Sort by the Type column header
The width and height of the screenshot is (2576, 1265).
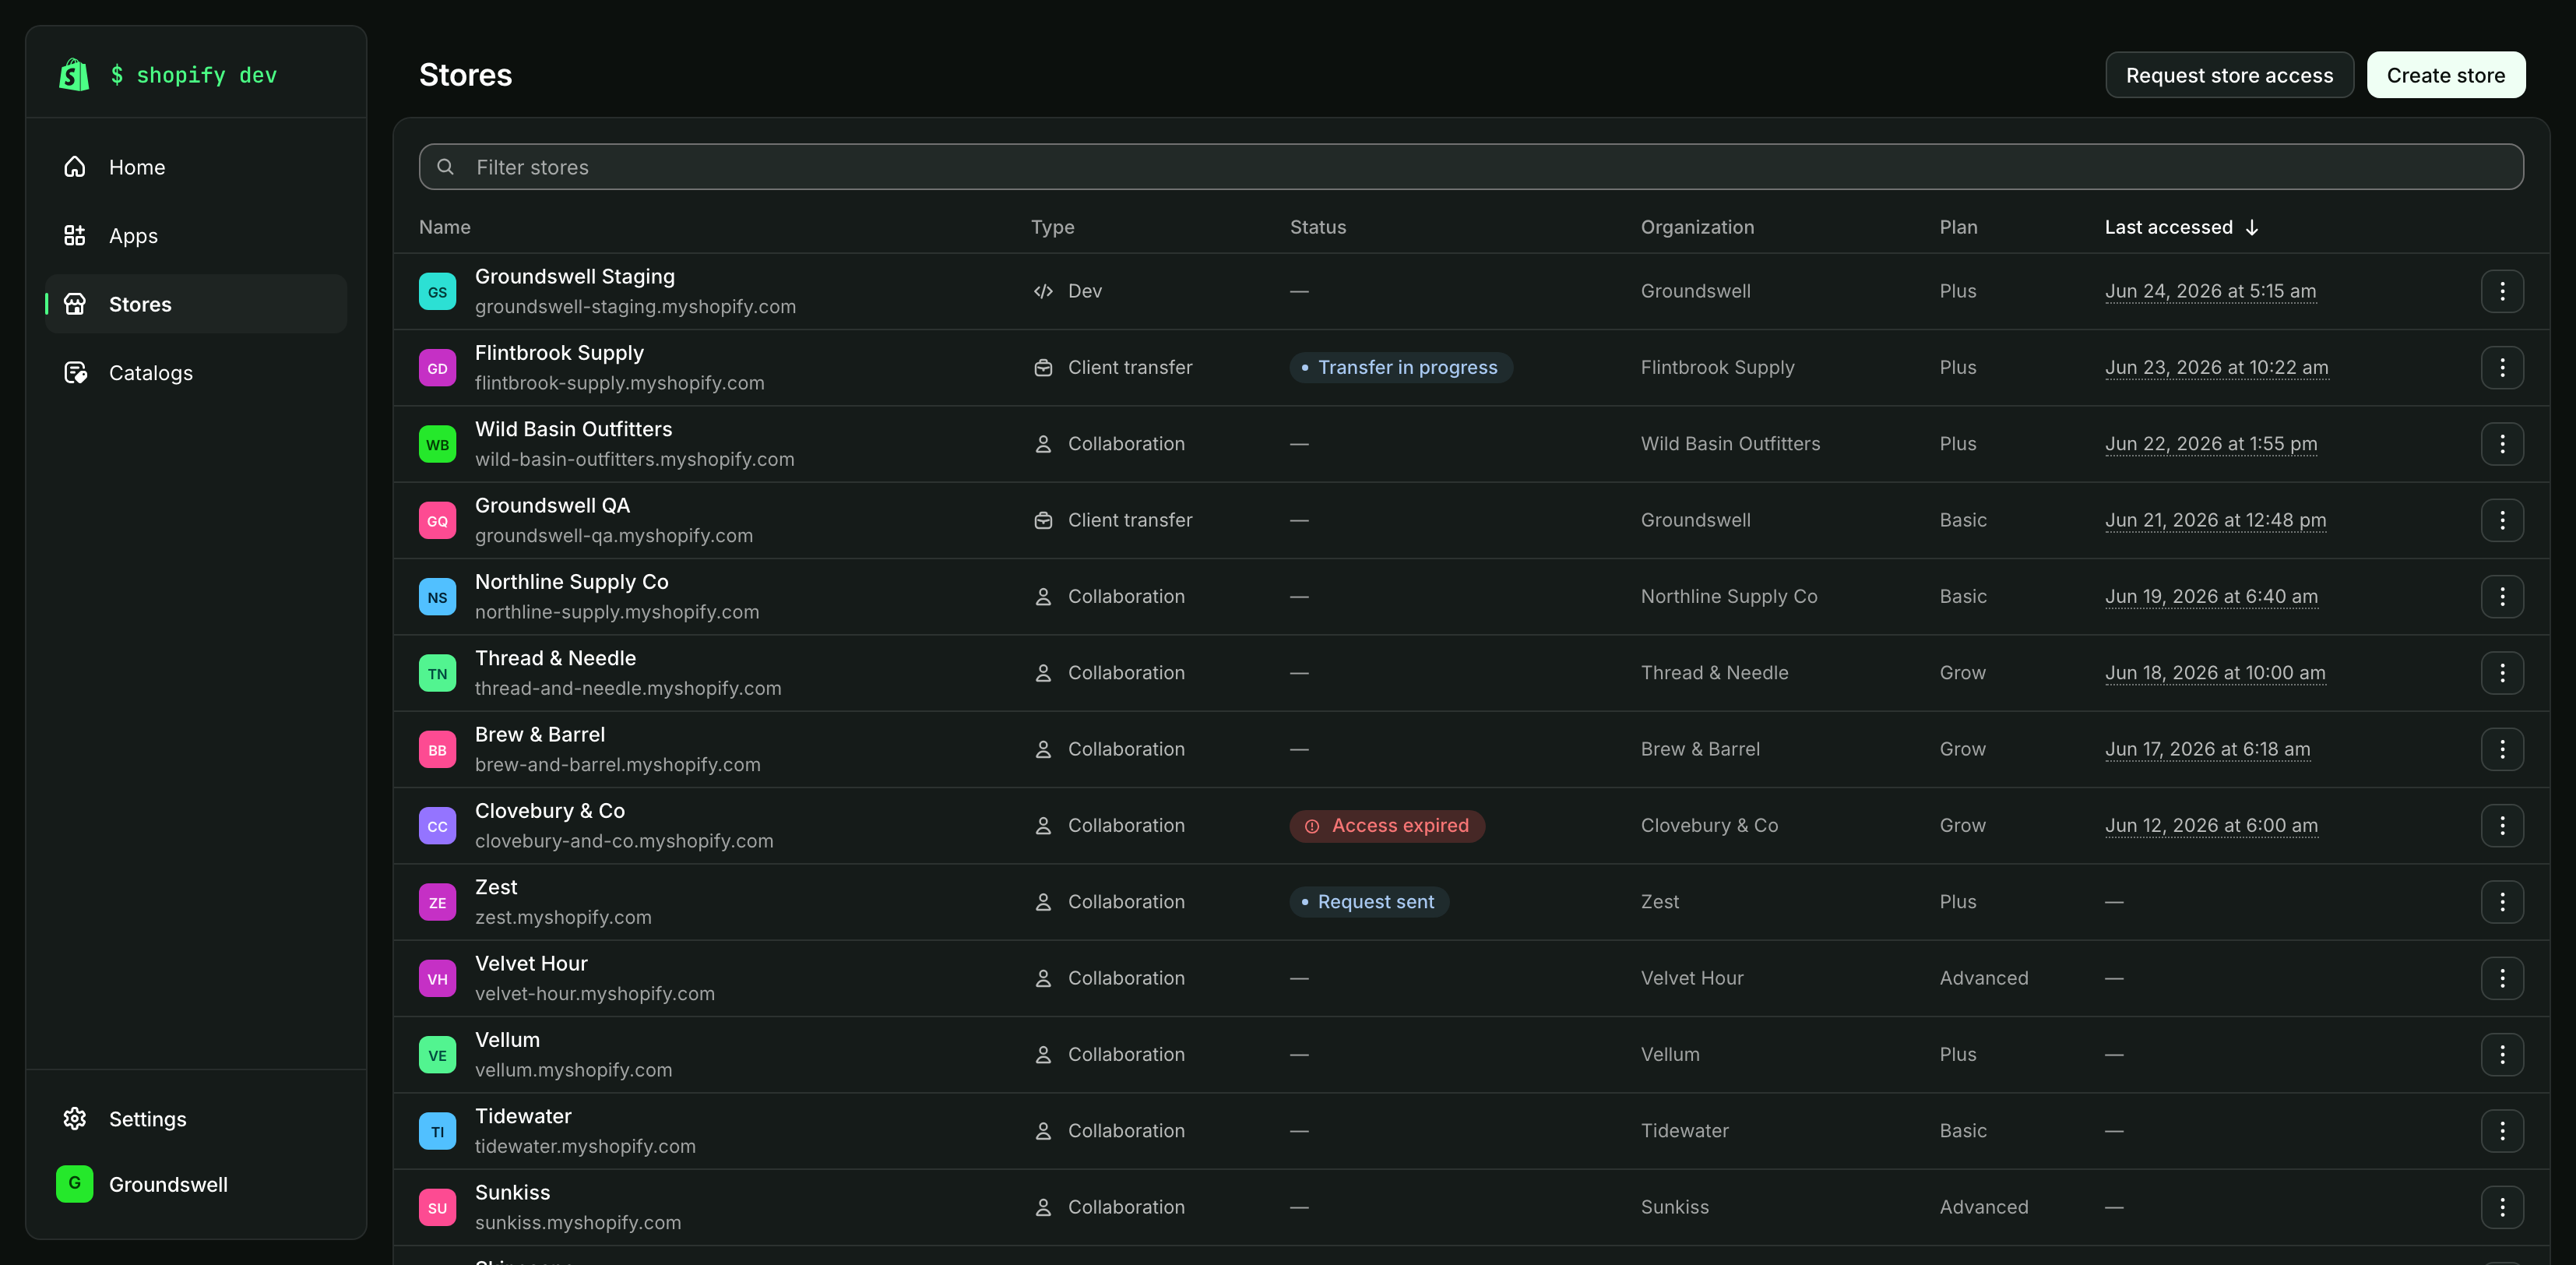(1053, 227)
